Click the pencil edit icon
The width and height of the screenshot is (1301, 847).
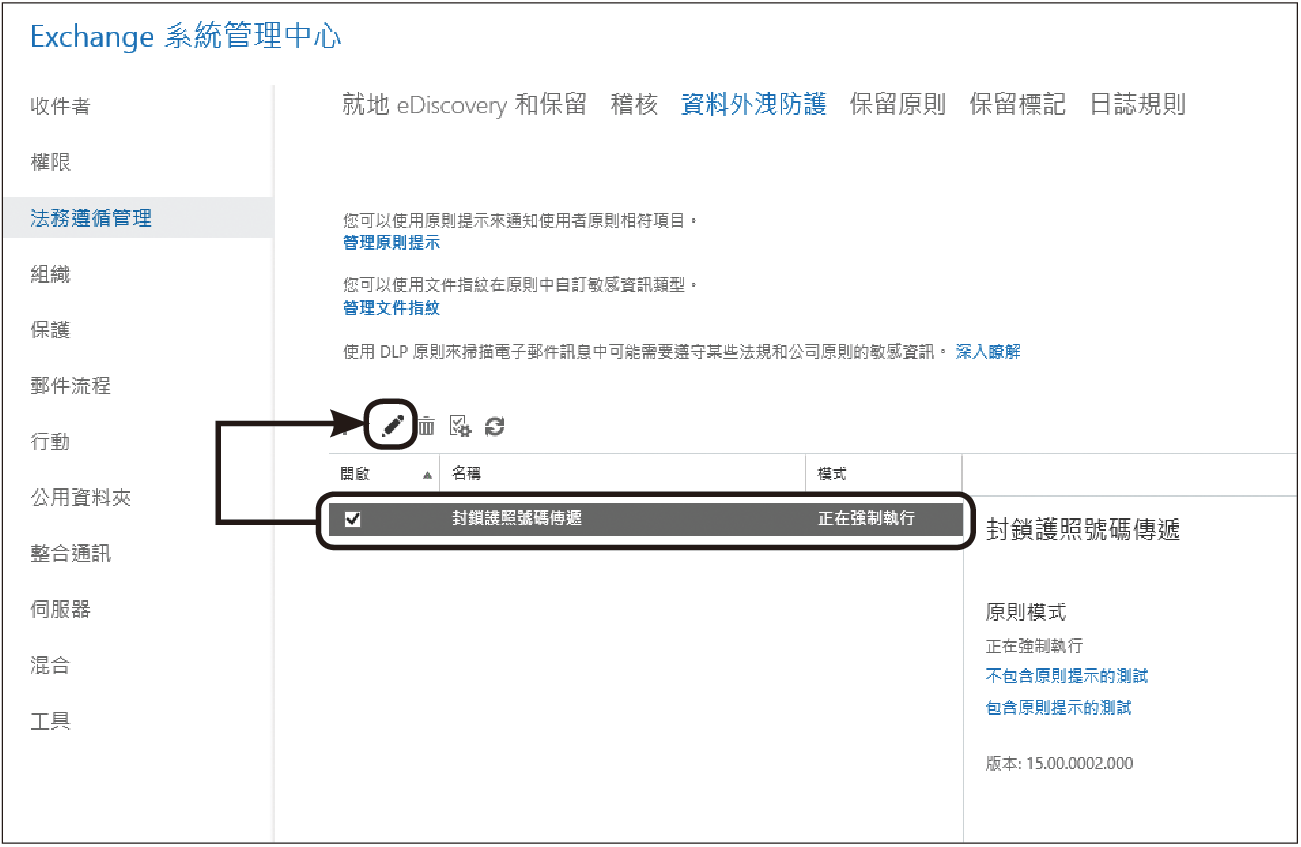[393, 427]
